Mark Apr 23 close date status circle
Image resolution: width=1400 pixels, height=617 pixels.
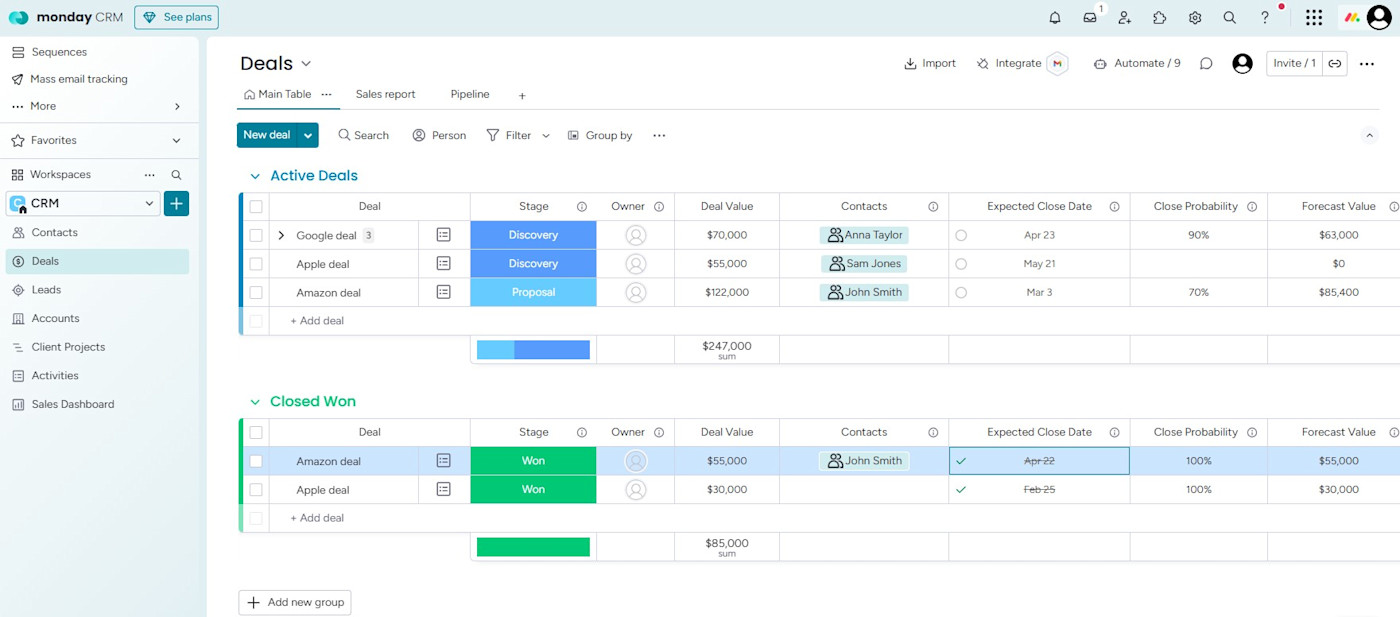click(x=961, y=235)
